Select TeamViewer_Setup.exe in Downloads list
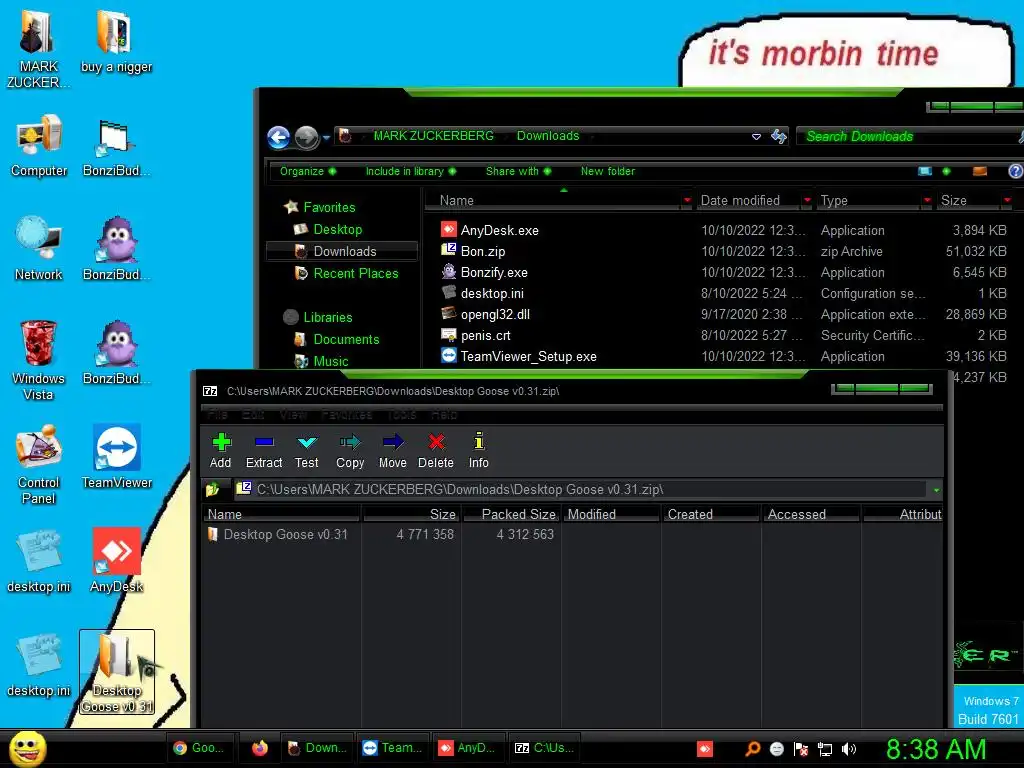Image resolution: width=1024 pixels, height=768 pixels. 528,357
